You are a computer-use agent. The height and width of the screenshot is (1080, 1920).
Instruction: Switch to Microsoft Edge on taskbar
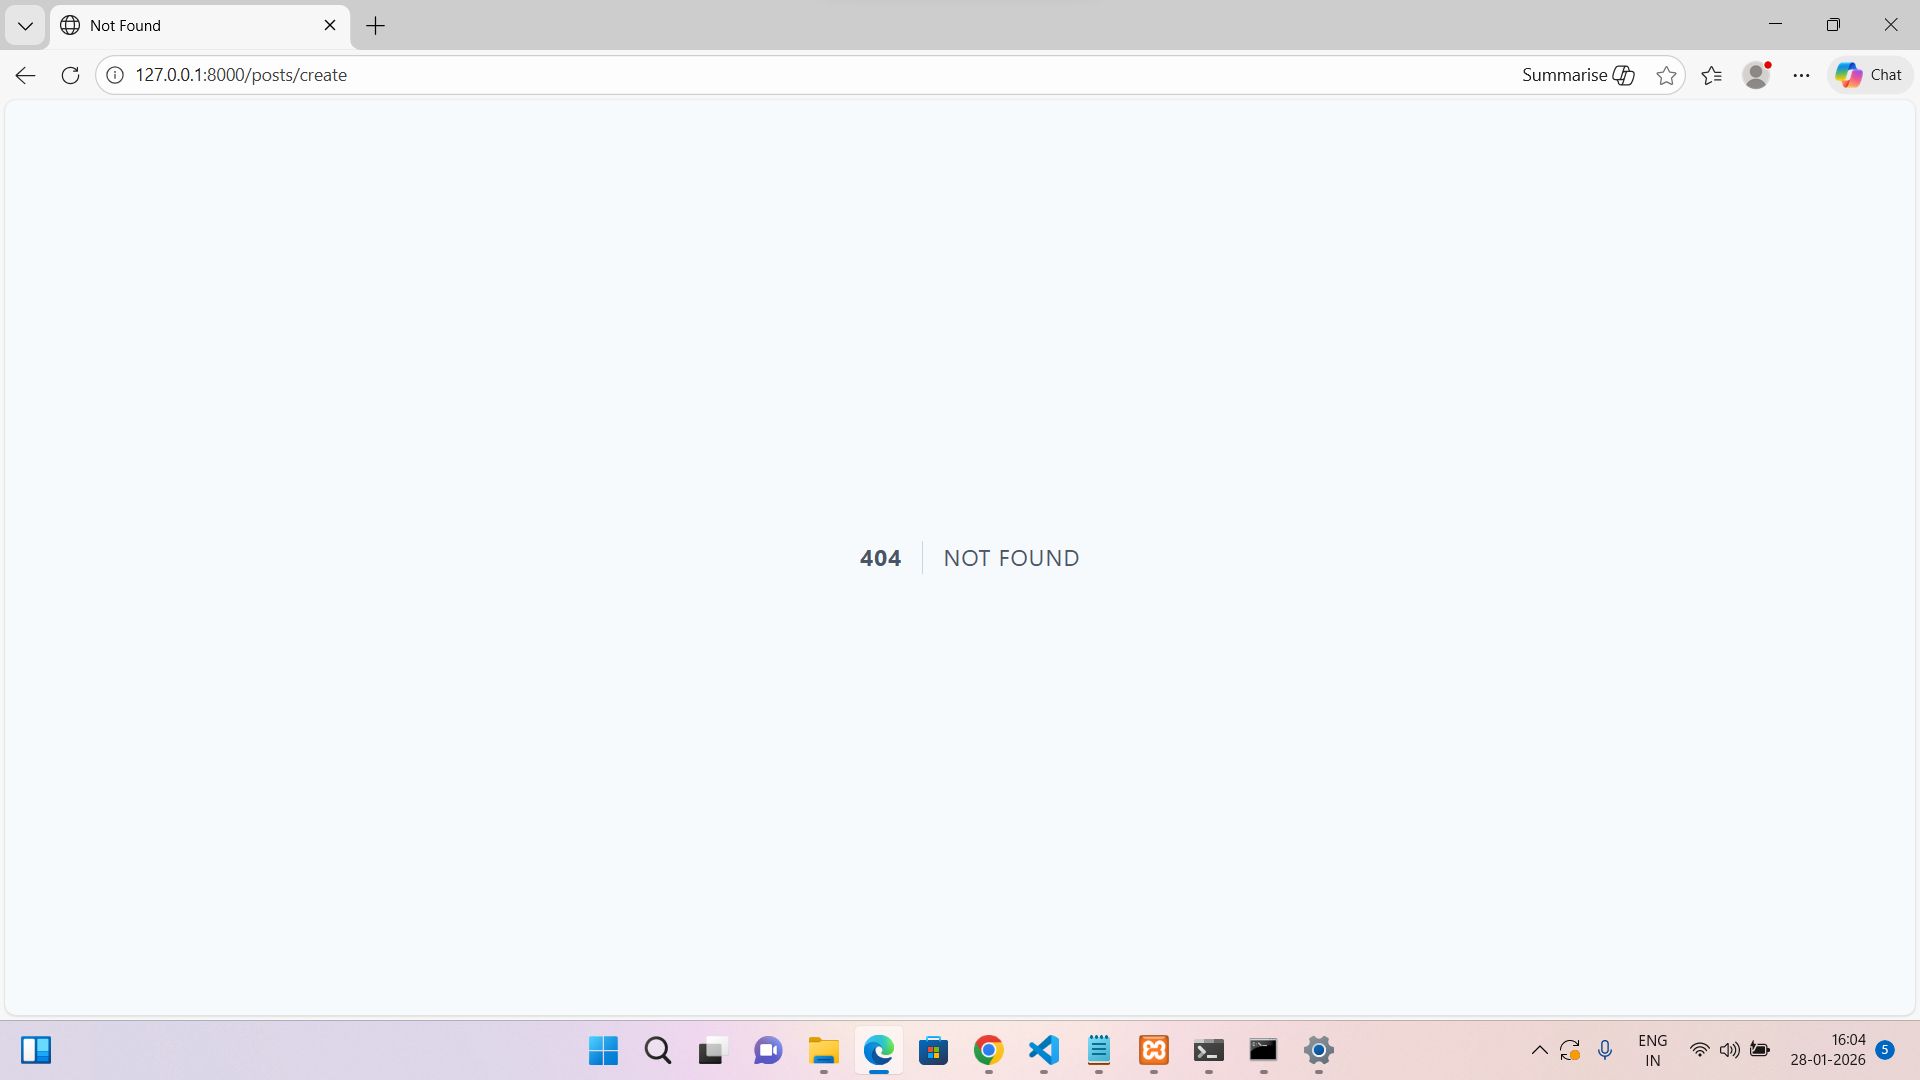(x=879, y=1050)
